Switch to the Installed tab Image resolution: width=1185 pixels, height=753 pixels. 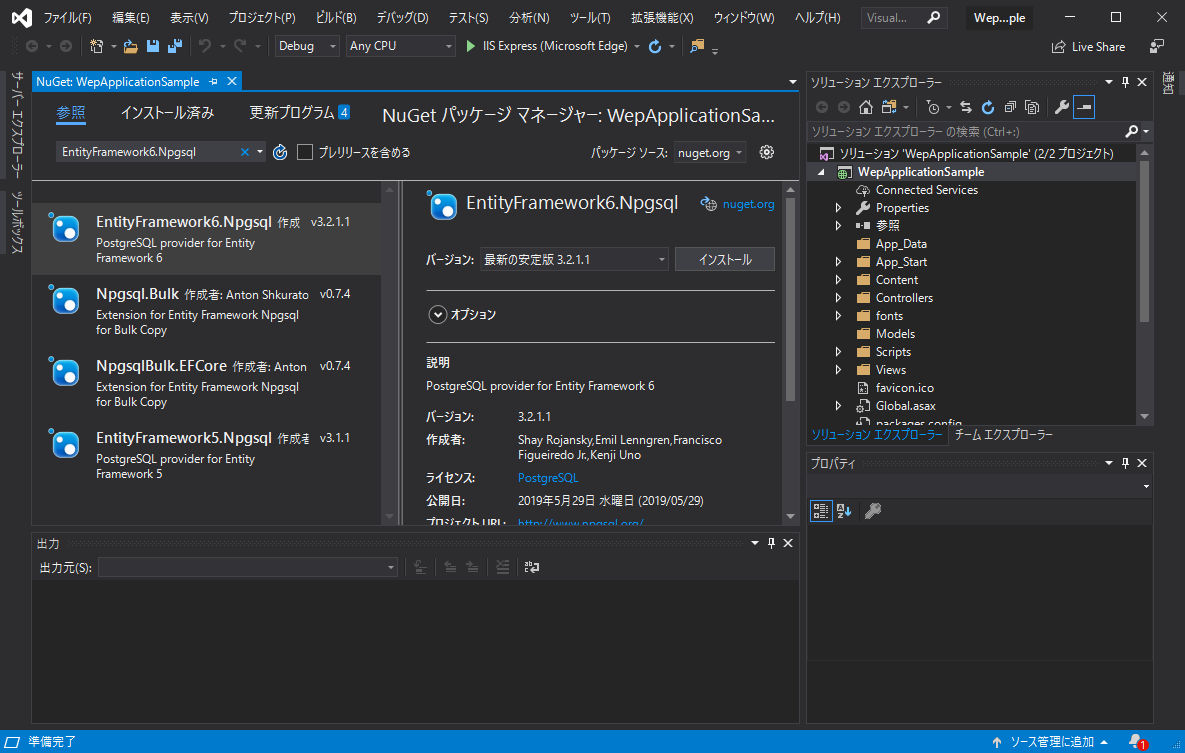(167, 113)
